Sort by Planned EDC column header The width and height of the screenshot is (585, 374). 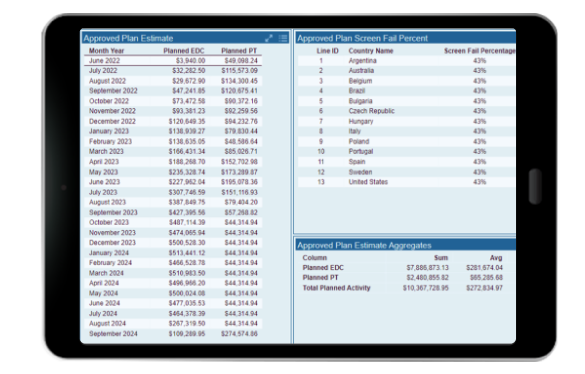(184, 51)
